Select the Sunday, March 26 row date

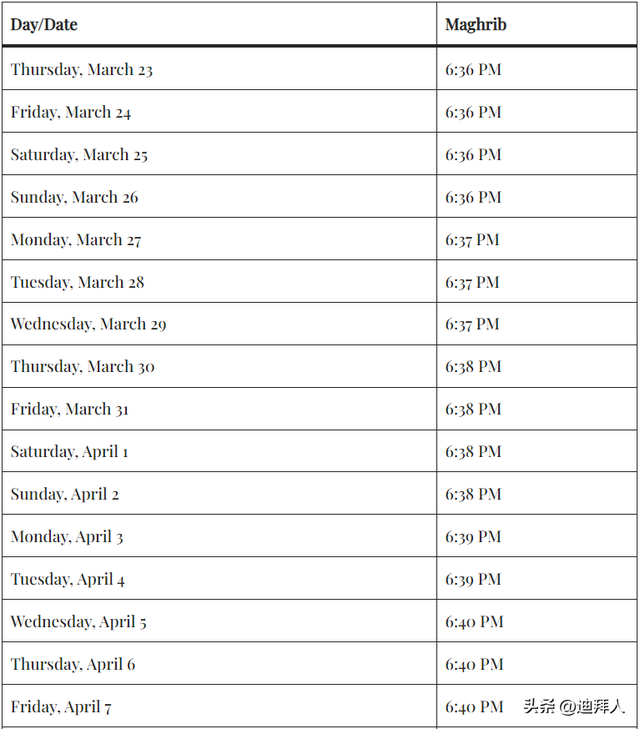point(75,198)
